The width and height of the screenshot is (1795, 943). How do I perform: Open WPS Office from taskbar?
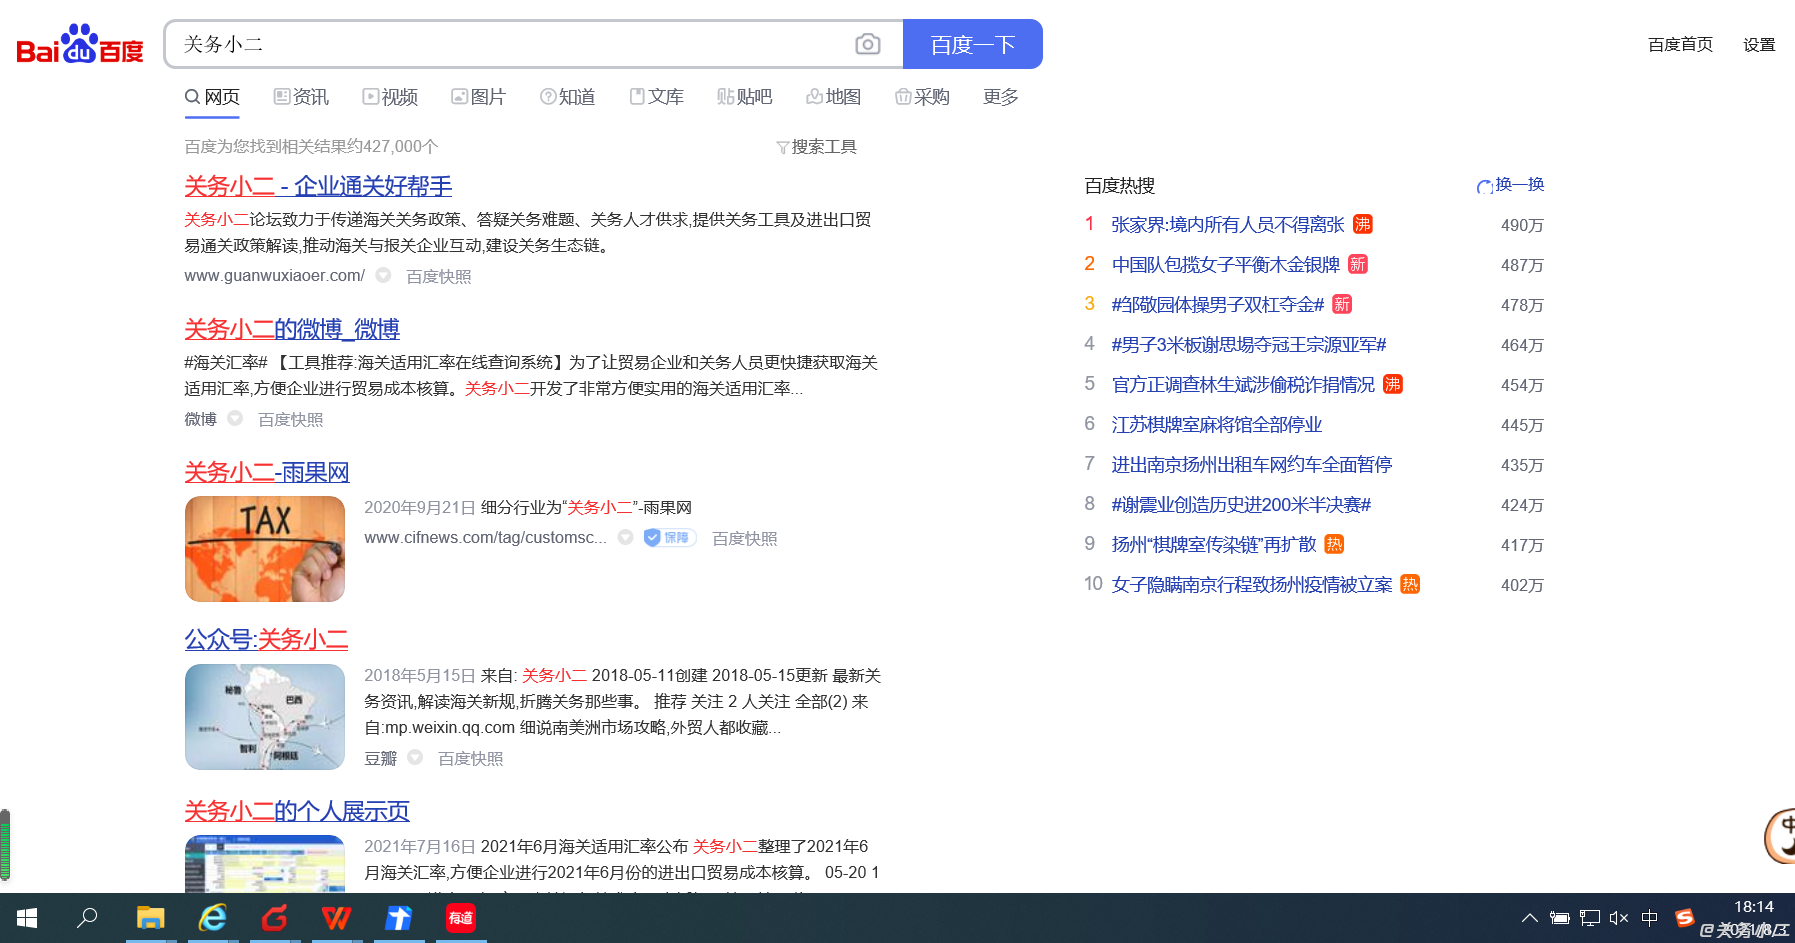pos(337,918)
